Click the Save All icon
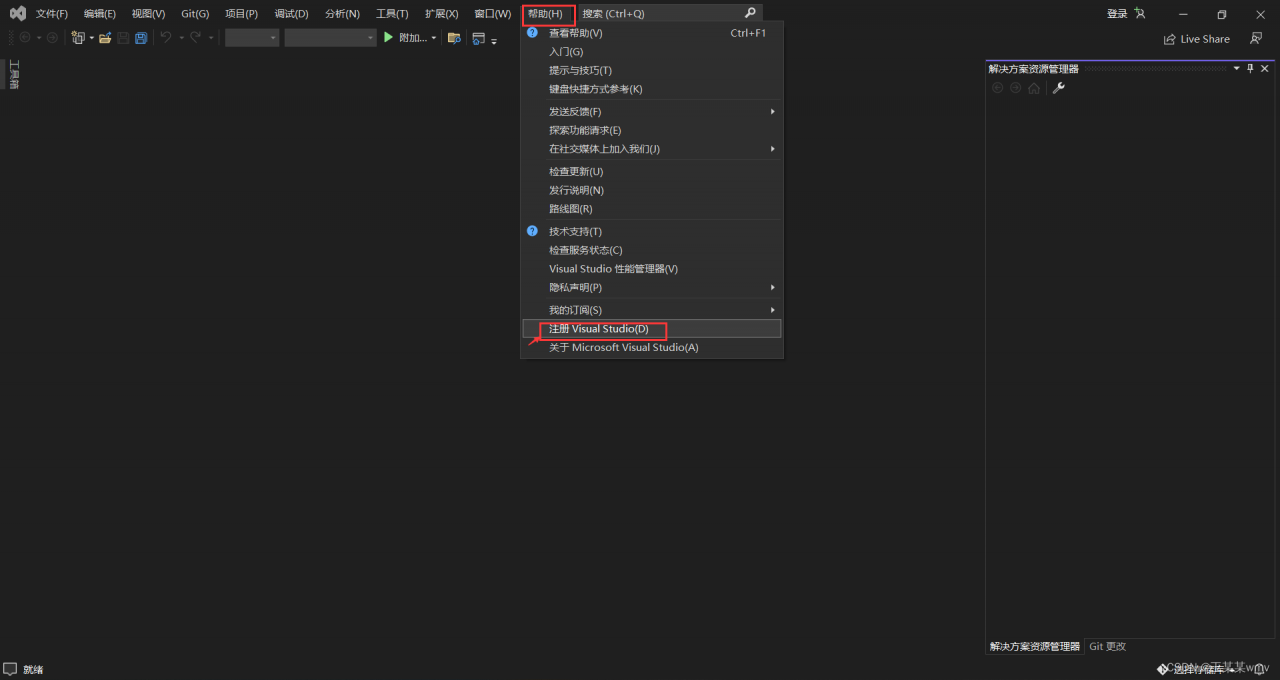Image resolution: width=1280 pixels, height=680 pixels. point(141,38)
